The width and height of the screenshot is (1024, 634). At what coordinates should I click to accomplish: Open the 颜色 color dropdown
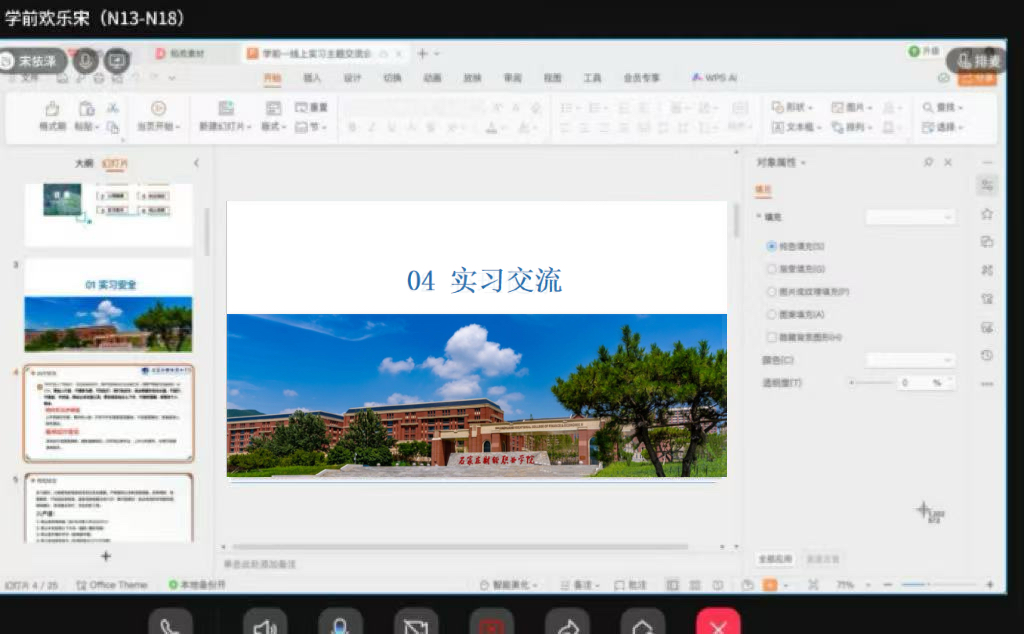(910, 360)
